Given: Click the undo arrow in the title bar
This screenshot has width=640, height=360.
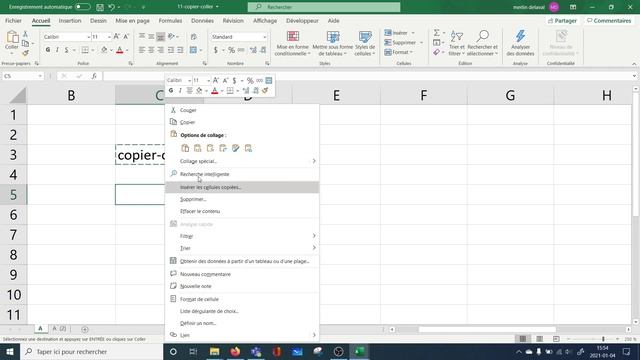Looking at the screenshot, I should [x=111, y=7].
